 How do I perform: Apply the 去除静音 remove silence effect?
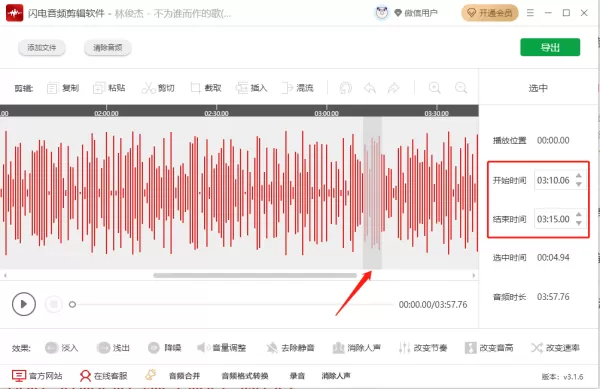290,348
